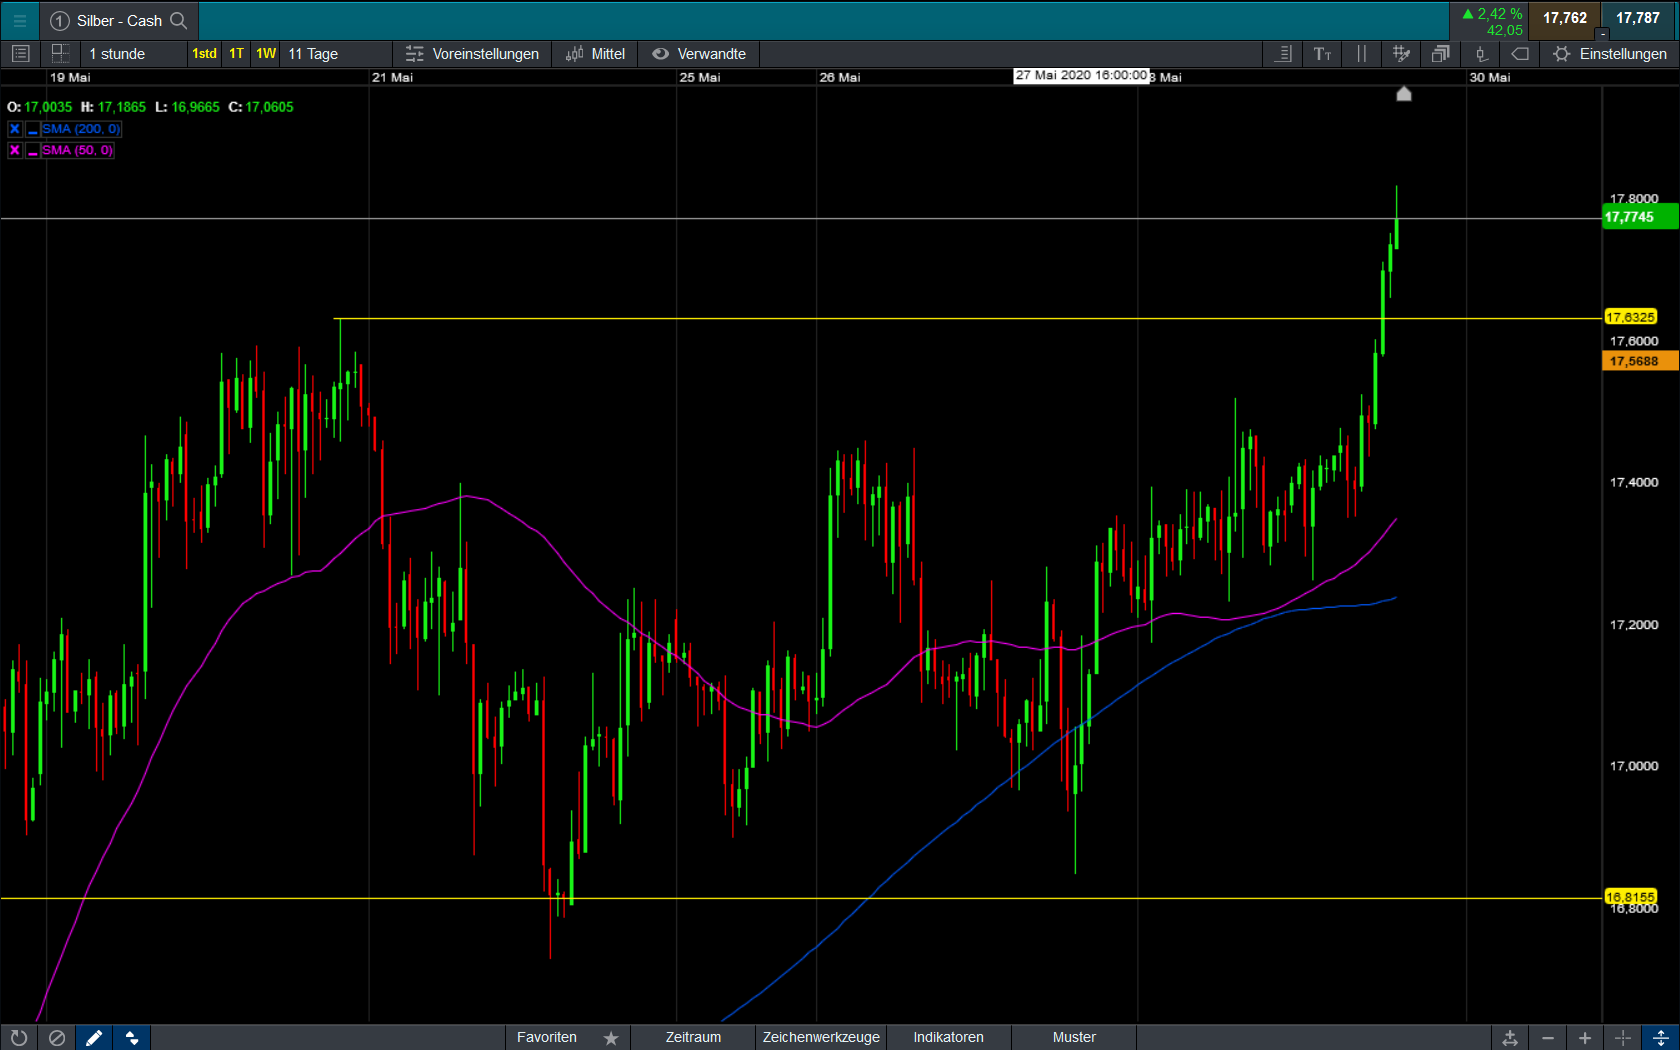This screenshot has height=1050, width=1680.
Task: Click the 30 Mai date label
Action: (x=1490, y=77)
